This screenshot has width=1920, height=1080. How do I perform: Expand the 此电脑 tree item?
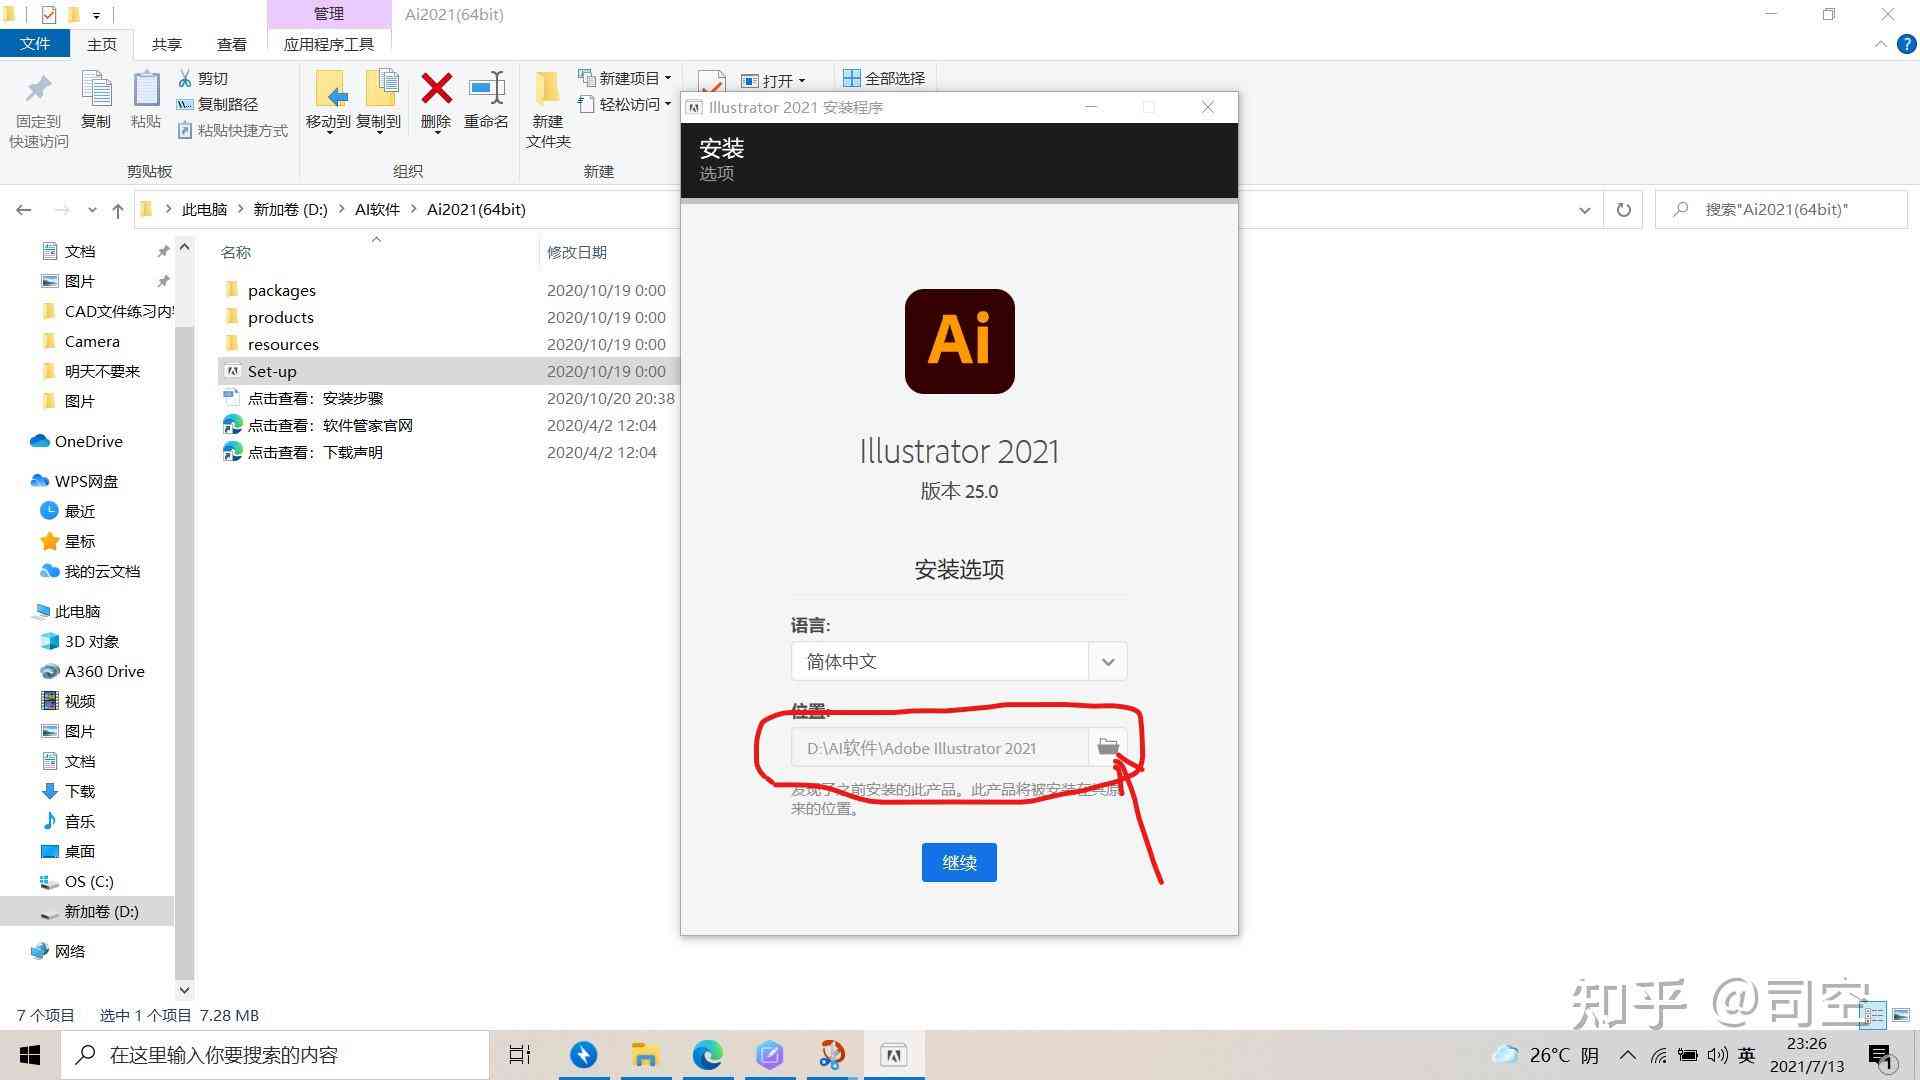pyautogui.click(x=11, y=611)
